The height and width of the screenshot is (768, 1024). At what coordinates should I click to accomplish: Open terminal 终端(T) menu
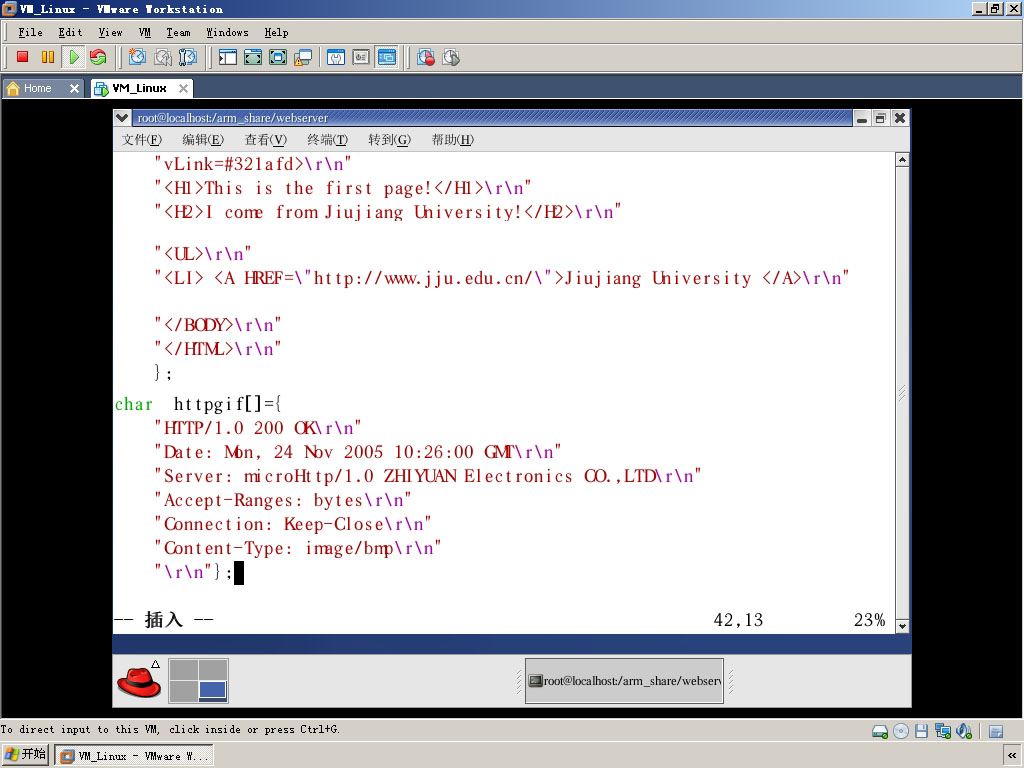point(328,140)
